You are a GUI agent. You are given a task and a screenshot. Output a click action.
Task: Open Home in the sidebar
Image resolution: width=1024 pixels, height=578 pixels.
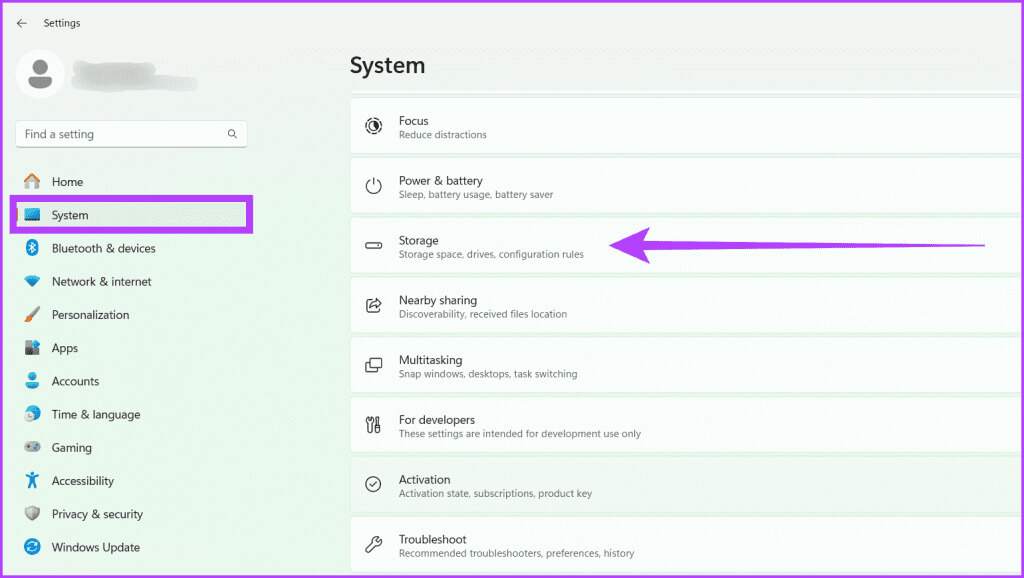131,182
